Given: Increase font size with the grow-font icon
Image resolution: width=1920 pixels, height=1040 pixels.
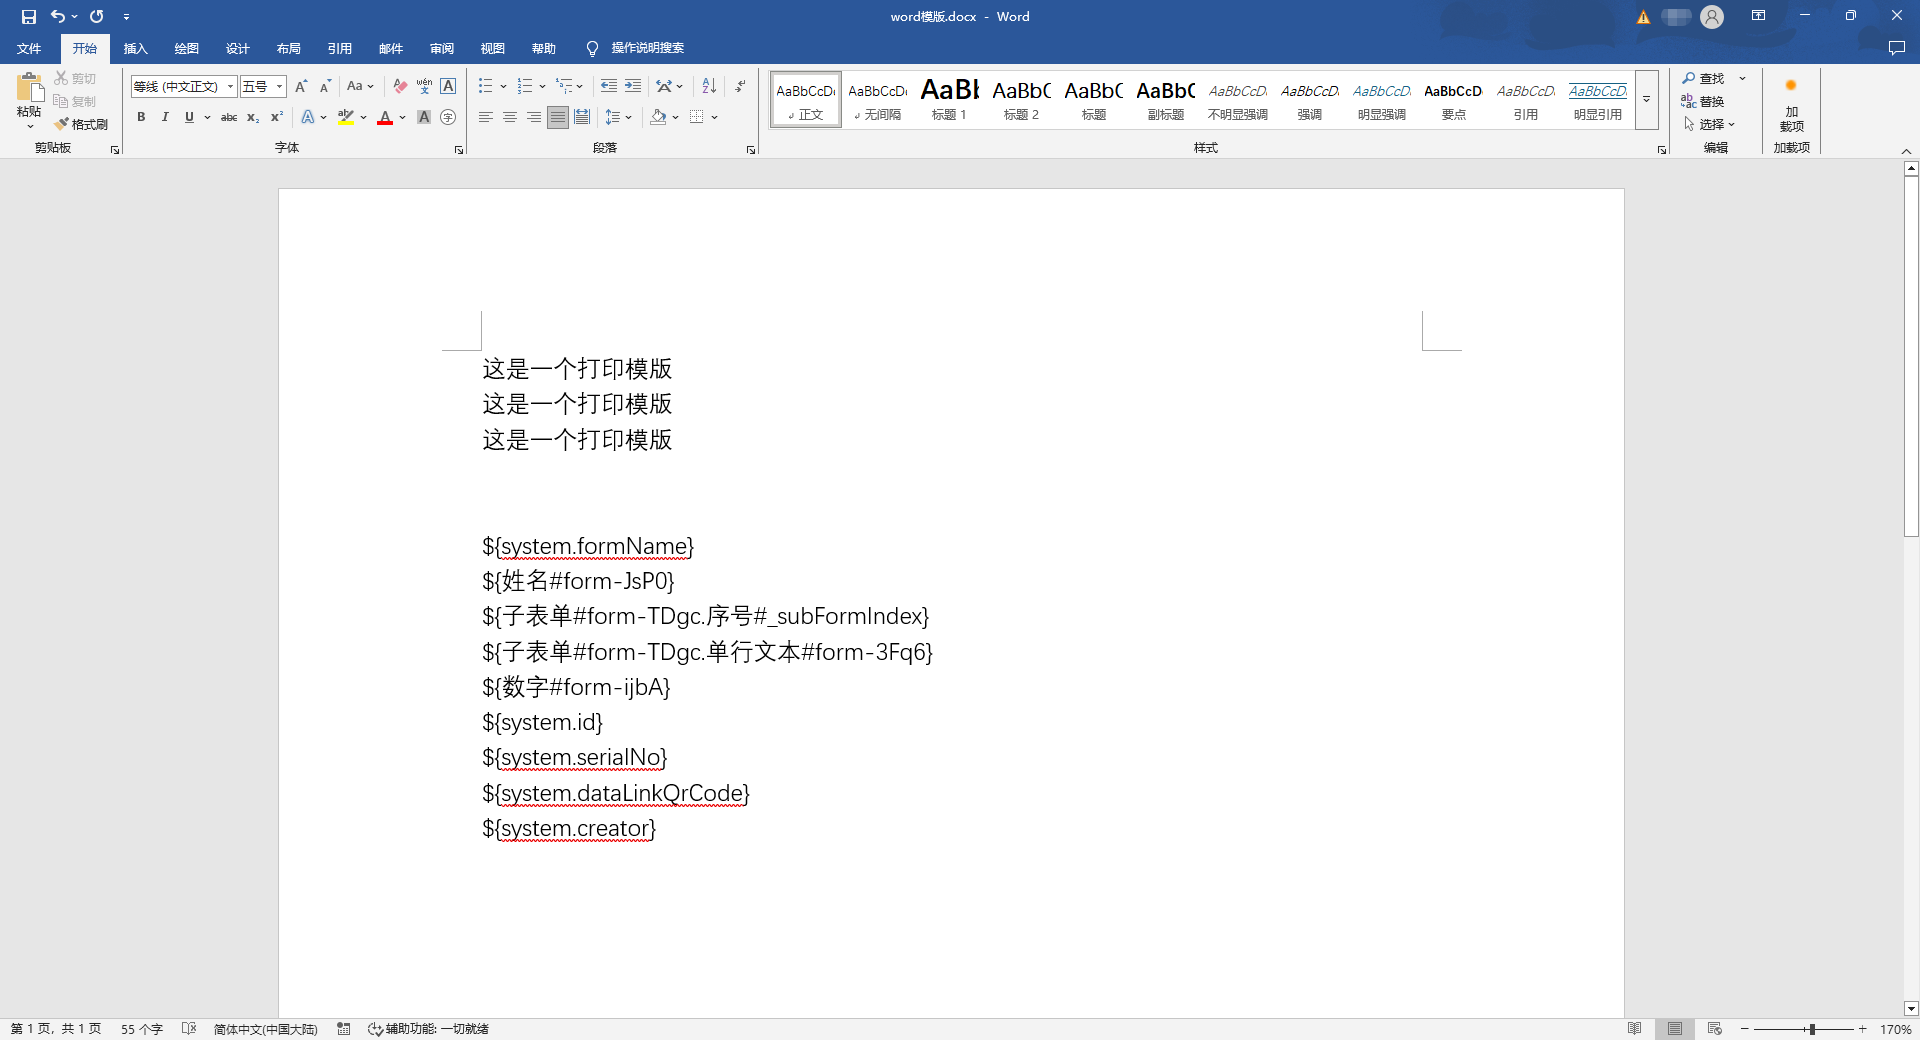Looking at the screenshot, I should (301, 86).
